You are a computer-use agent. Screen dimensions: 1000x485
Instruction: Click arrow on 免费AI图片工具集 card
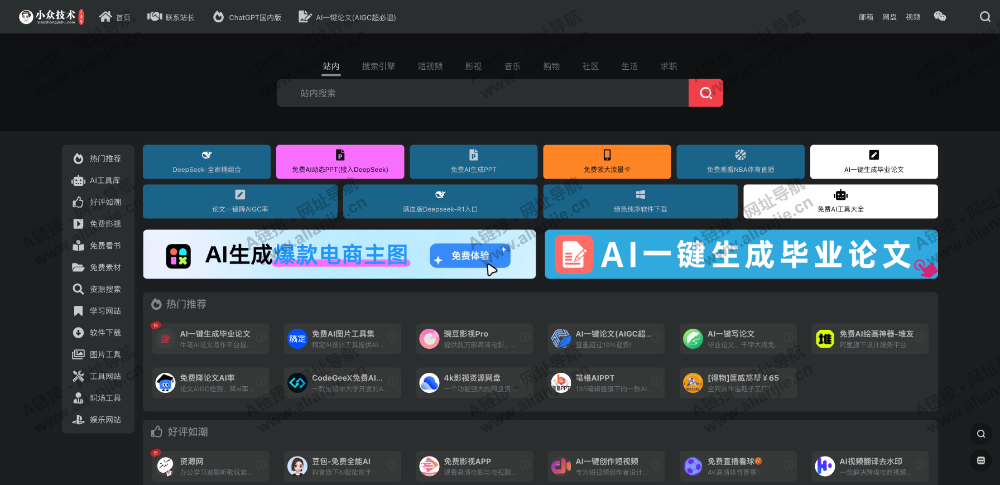point(393,337)
